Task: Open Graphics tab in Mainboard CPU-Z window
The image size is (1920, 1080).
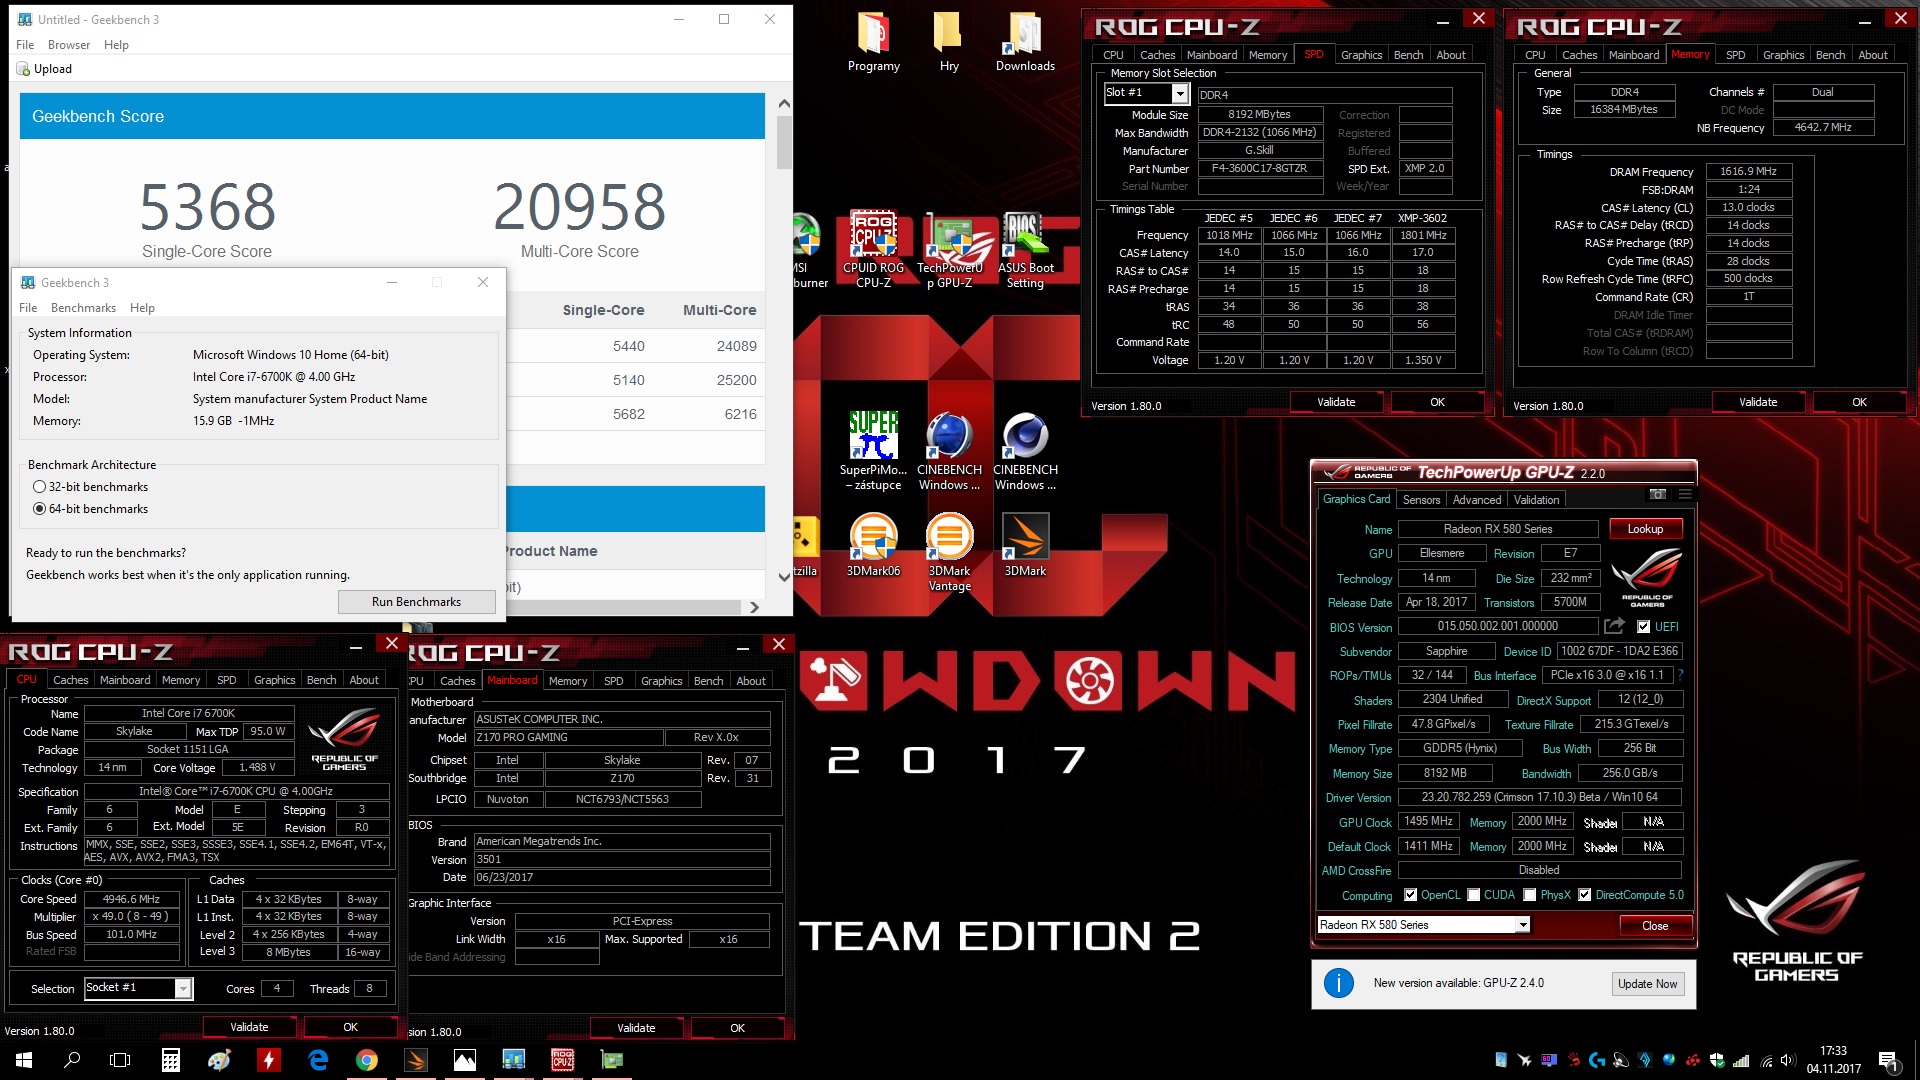Action: pyautogui.click(x=661, y=681)
